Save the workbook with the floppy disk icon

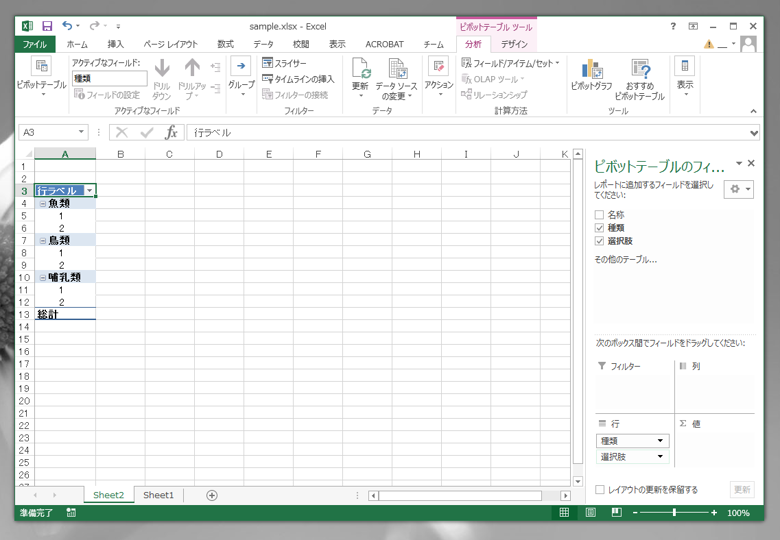47,26
